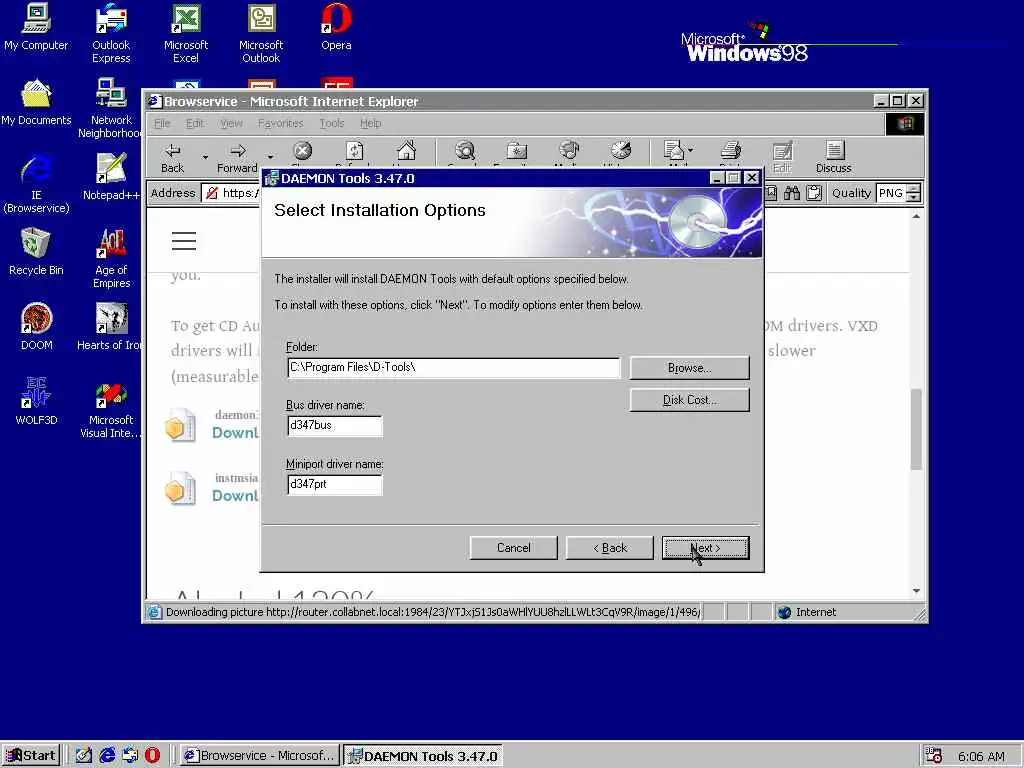Switch to DAEMON Tools 3.47.0 taskbar button

[x=423, y=756]
